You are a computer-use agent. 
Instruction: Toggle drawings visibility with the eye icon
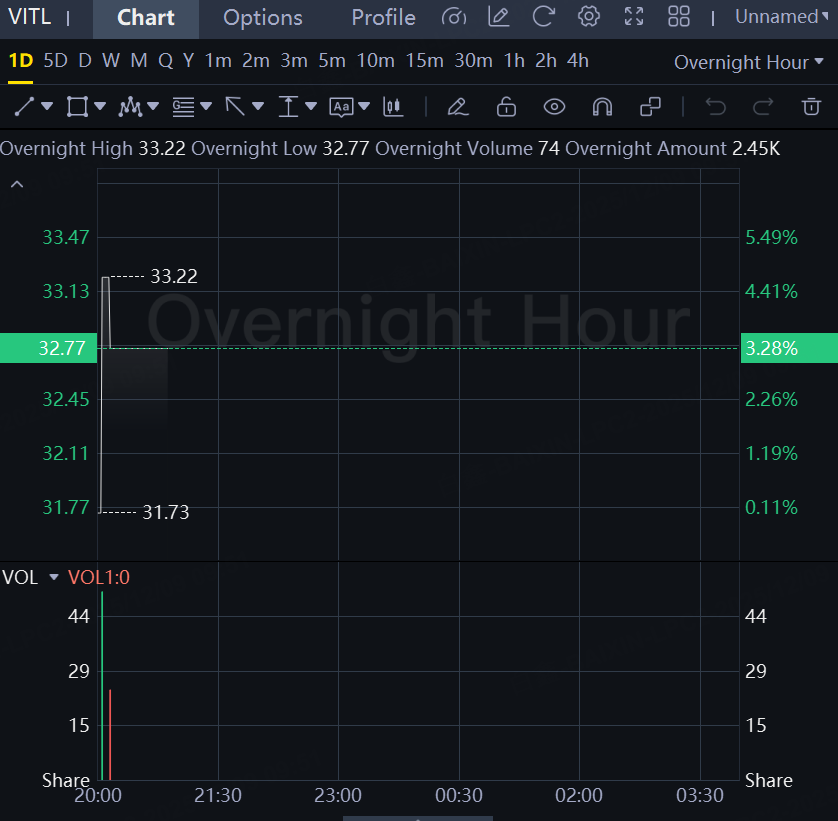click(x=554, y=106)
